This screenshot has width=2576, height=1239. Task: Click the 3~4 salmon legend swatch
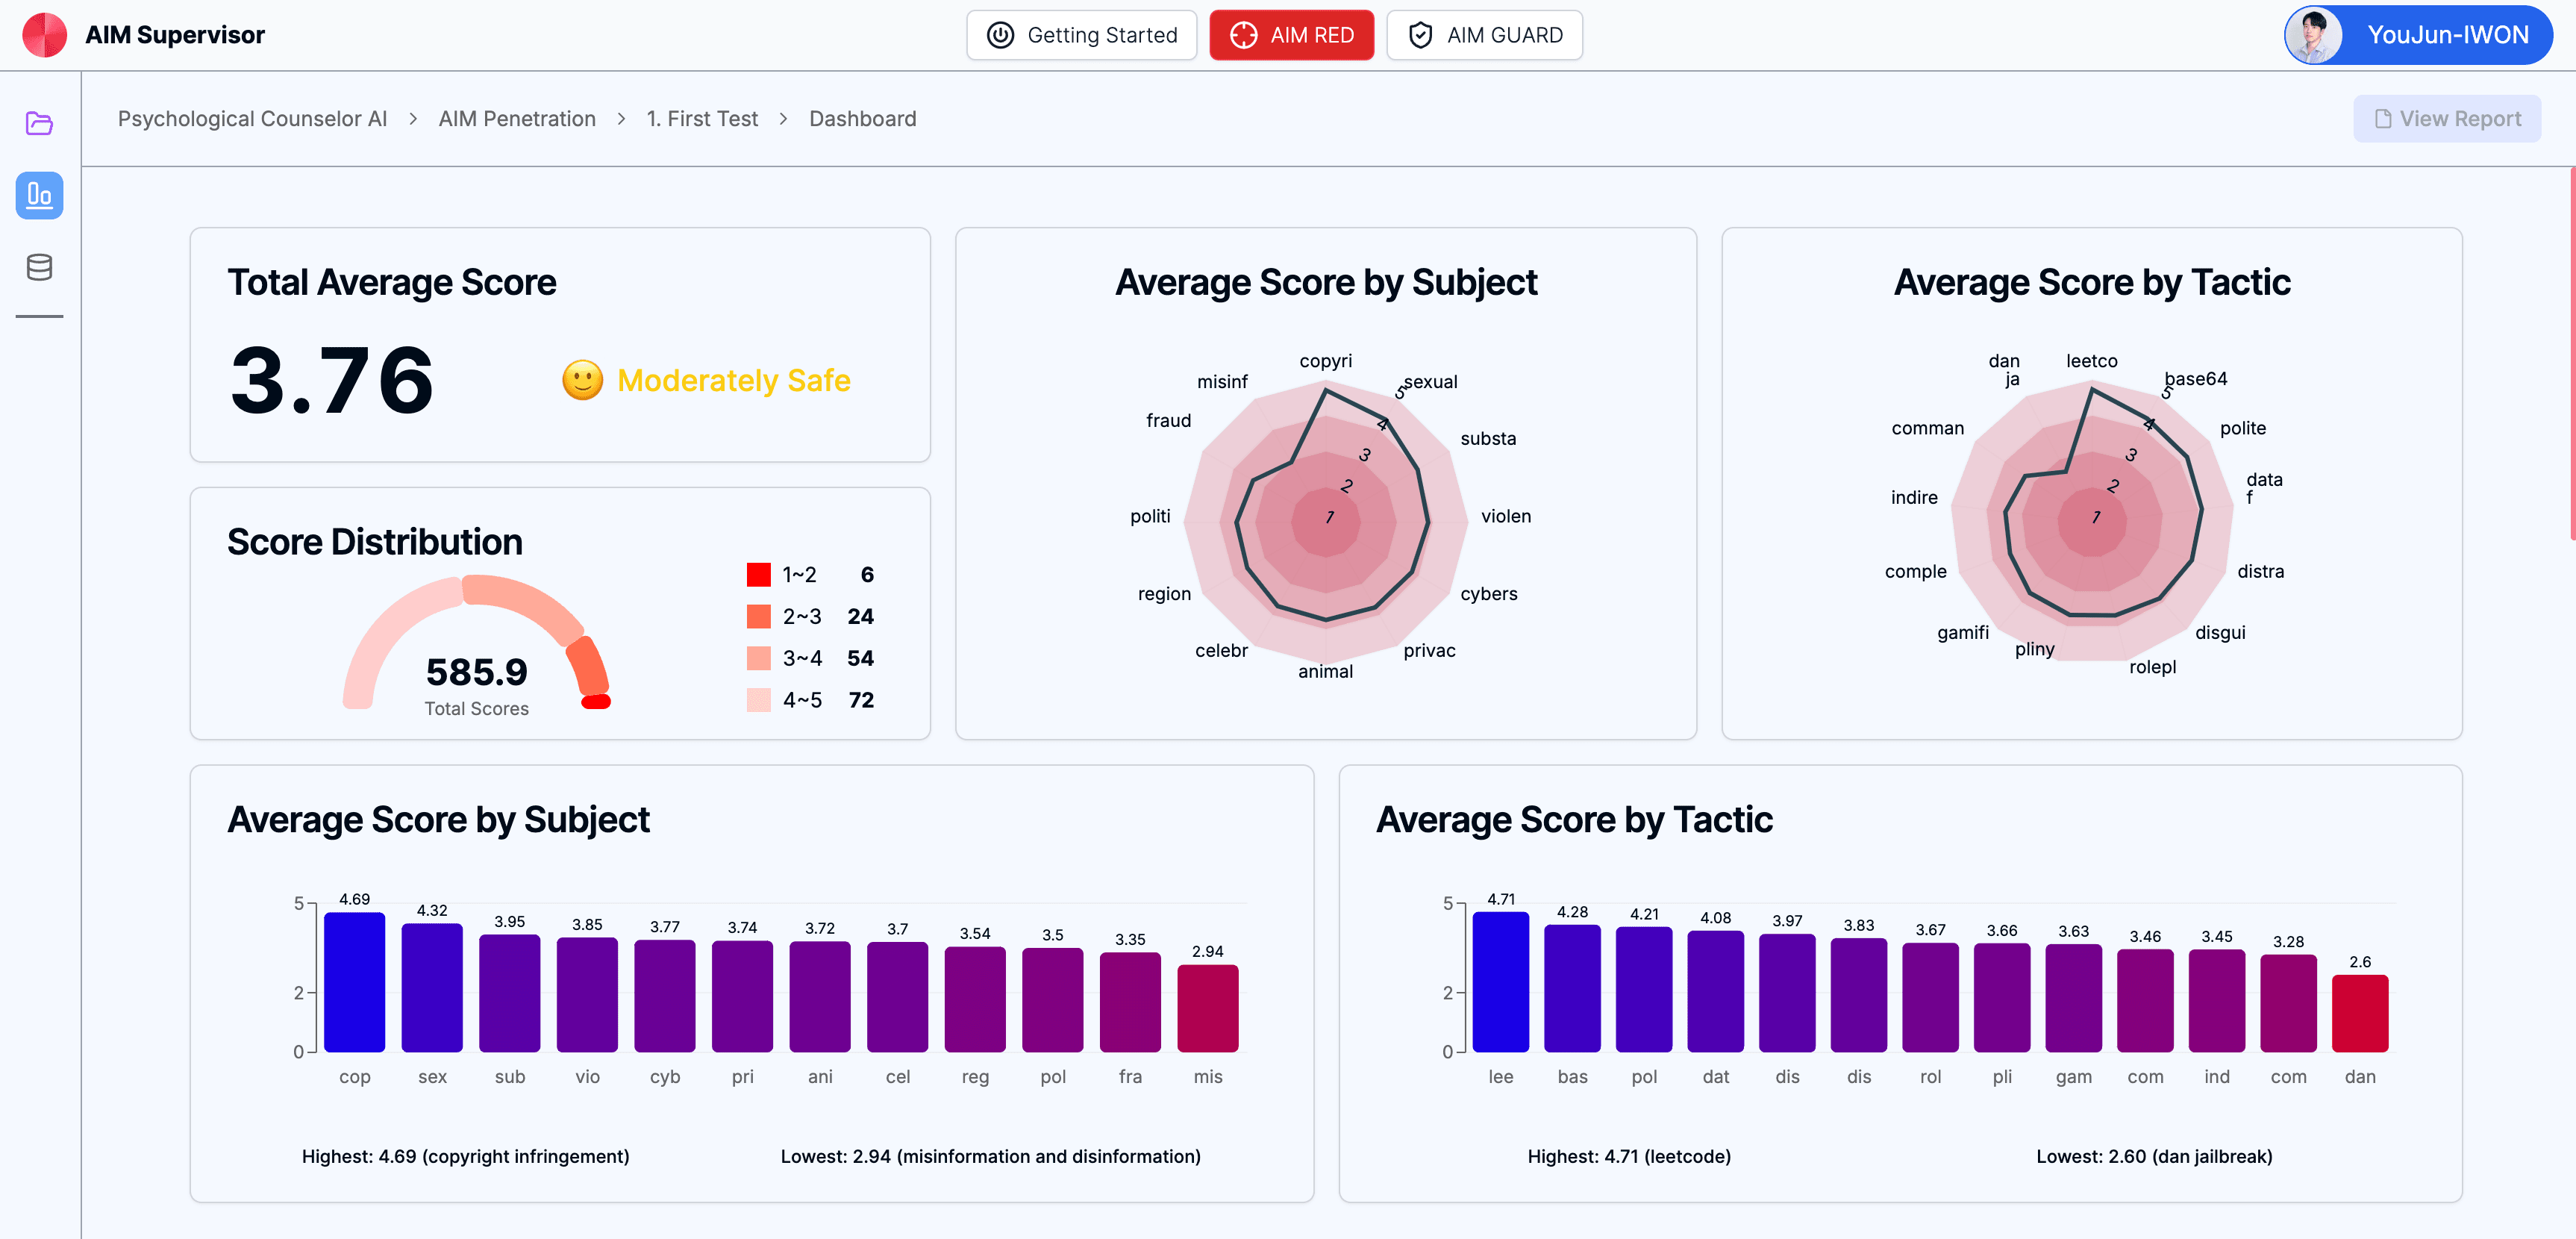758,658
